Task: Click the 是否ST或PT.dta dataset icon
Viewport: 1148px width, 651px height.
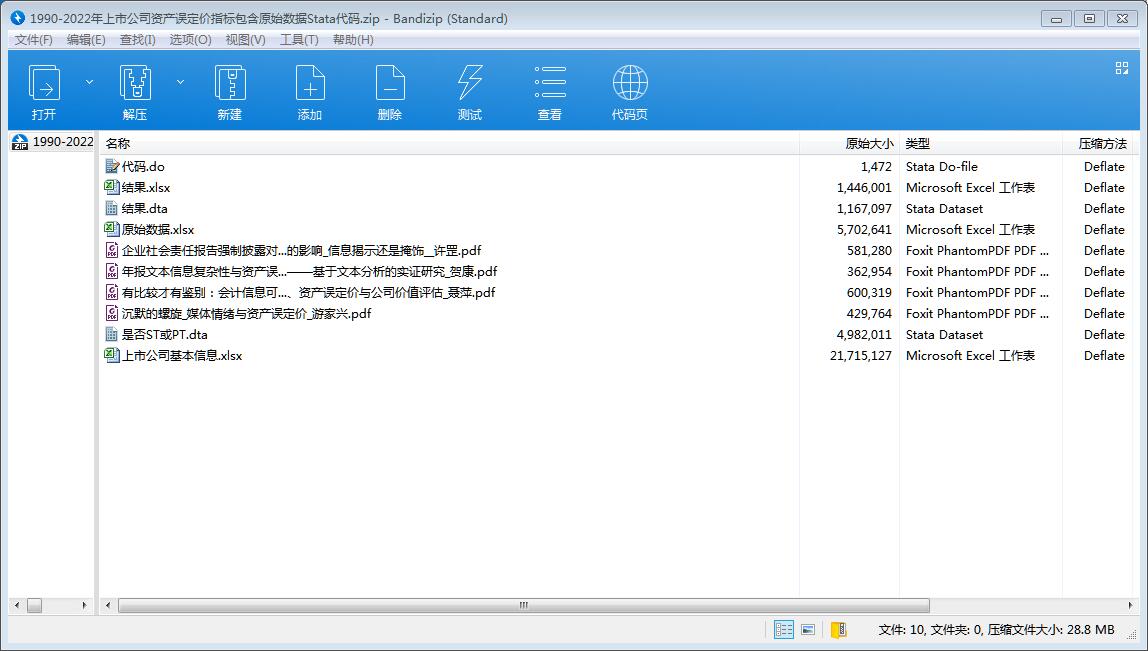Action: pos(112,335)
